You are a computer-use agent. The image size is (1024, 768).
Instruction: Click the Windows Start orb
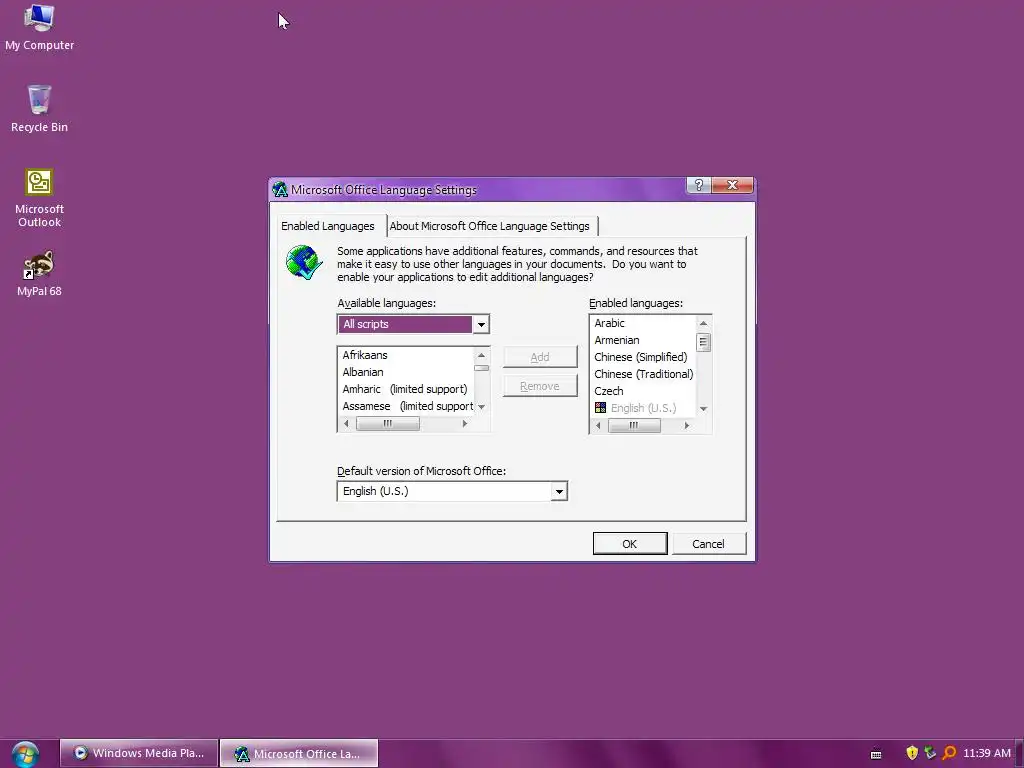point(25,754)
